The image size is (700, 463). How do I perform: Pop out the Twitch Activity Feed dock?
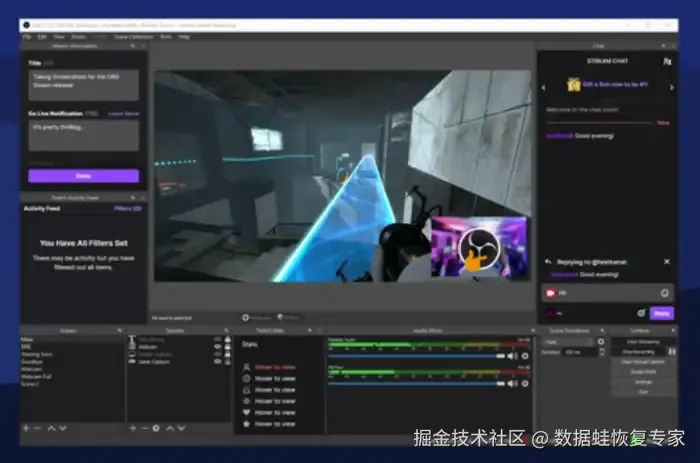[133, 197]
